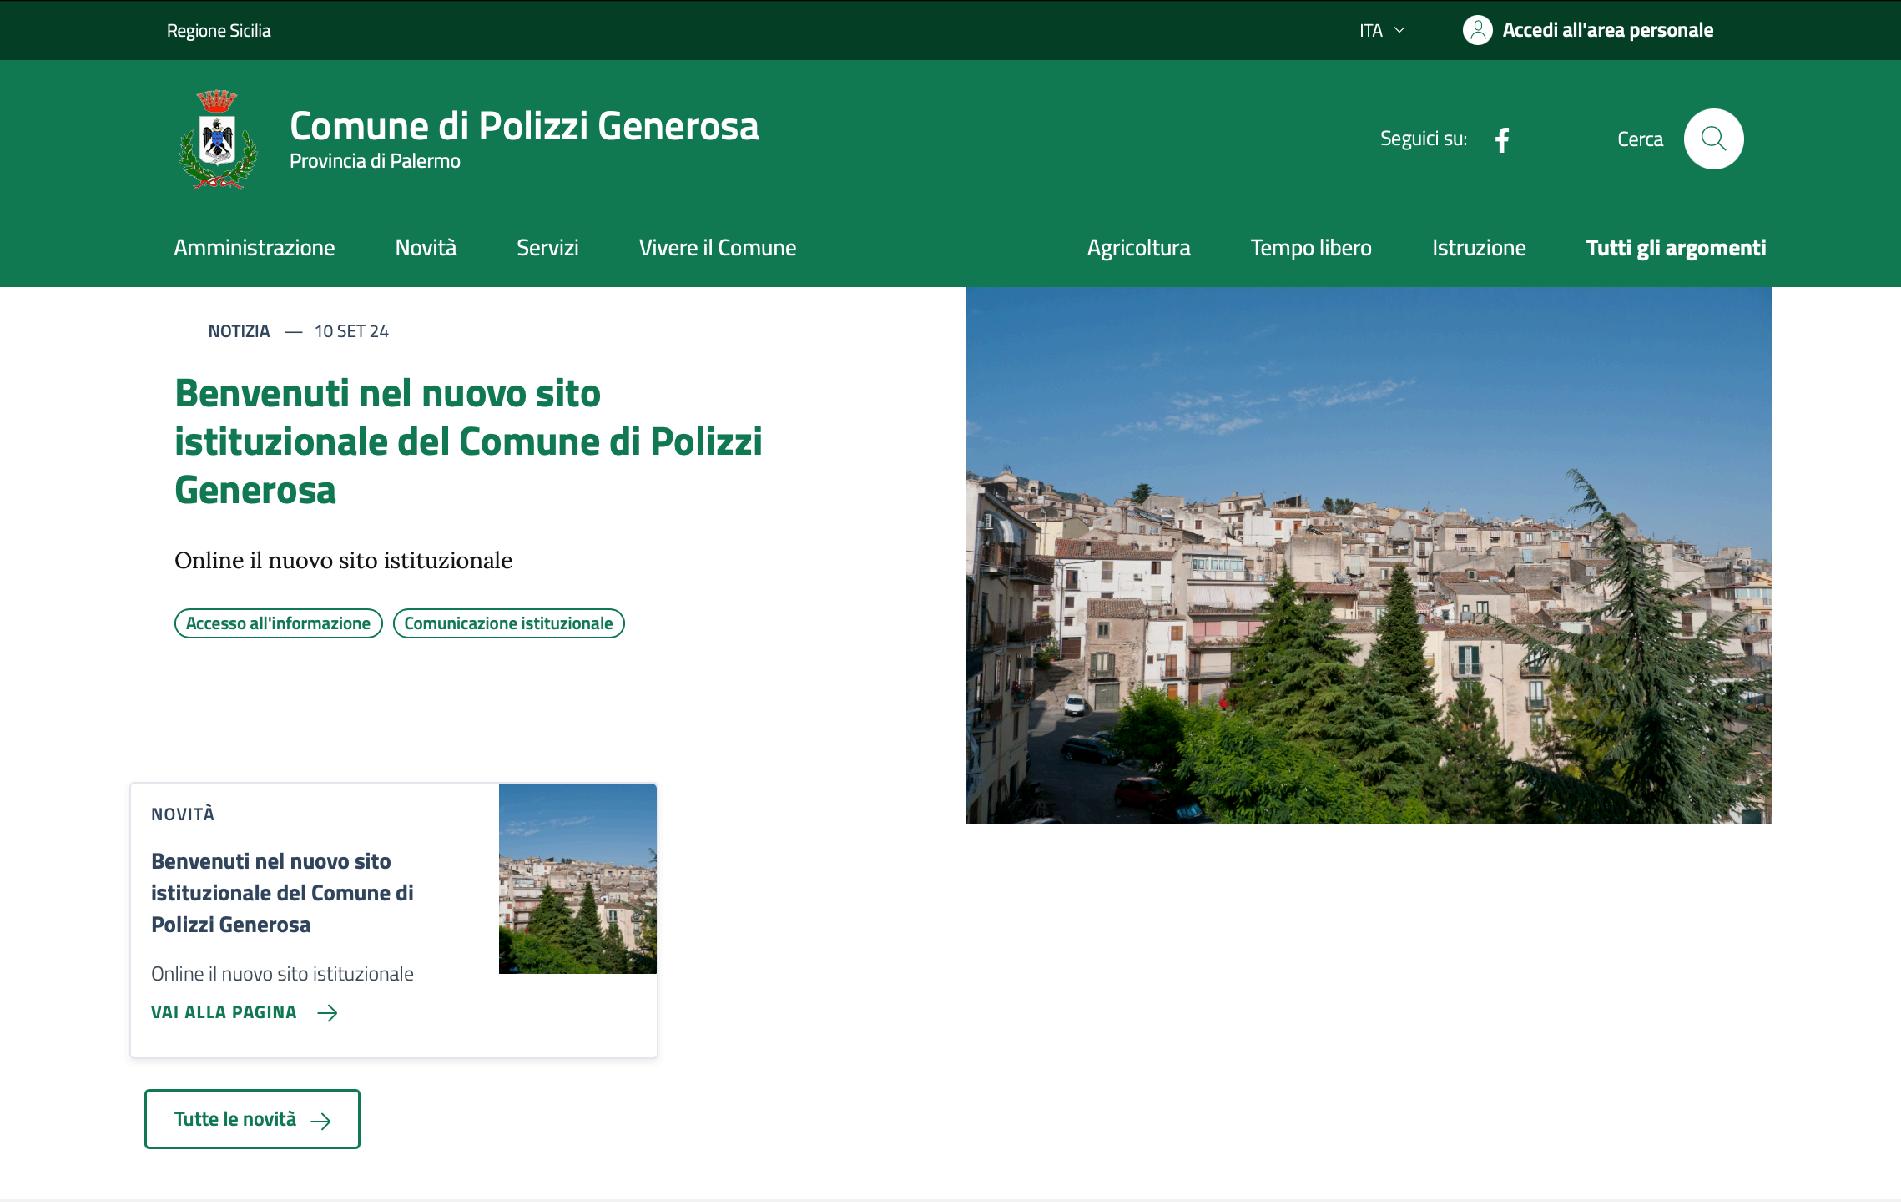This screenshot has height=1202, width=1901.
Task: Open the main headline Benvenuti nel nuovo sito
Action: coord(468,441)
